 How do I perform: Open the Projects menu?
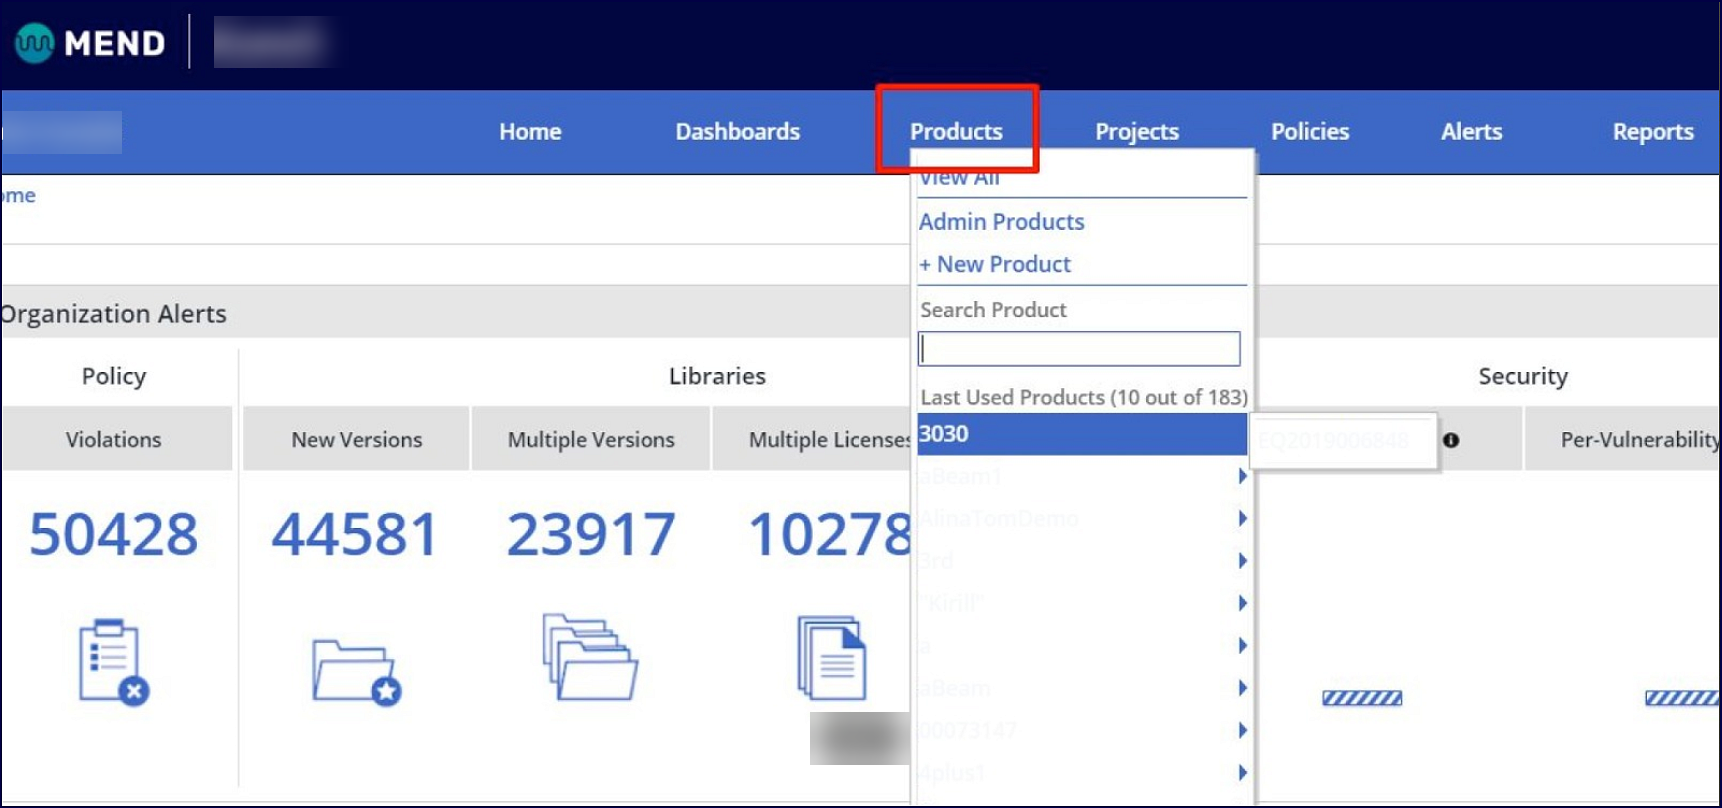1137,131
